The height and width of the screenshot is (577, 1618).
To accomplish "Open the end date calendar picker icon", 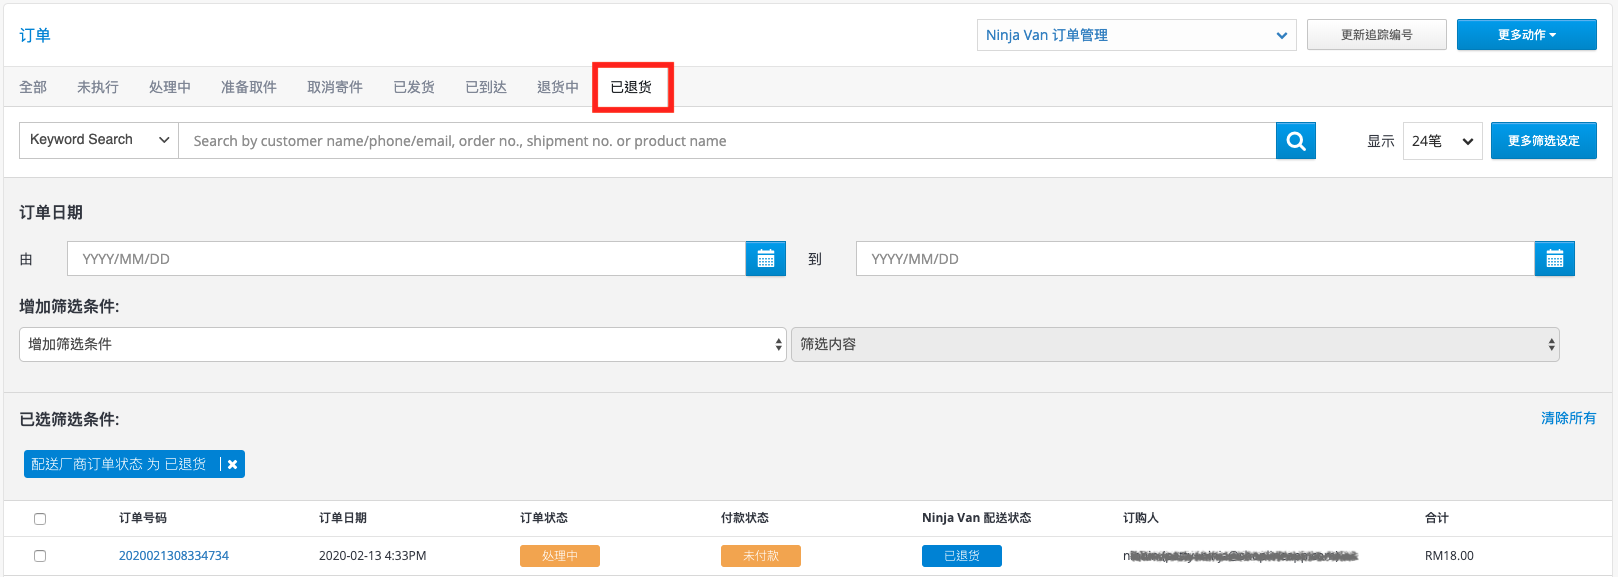I will 1554,259.
